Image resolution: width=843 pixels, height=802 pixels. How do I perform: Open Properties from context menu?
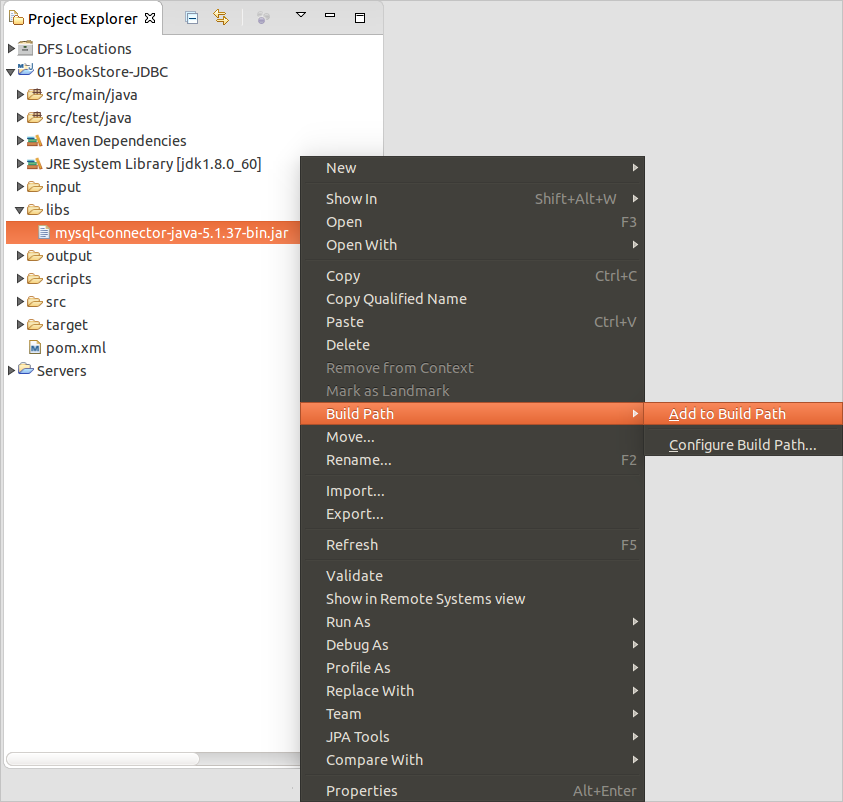473,791
